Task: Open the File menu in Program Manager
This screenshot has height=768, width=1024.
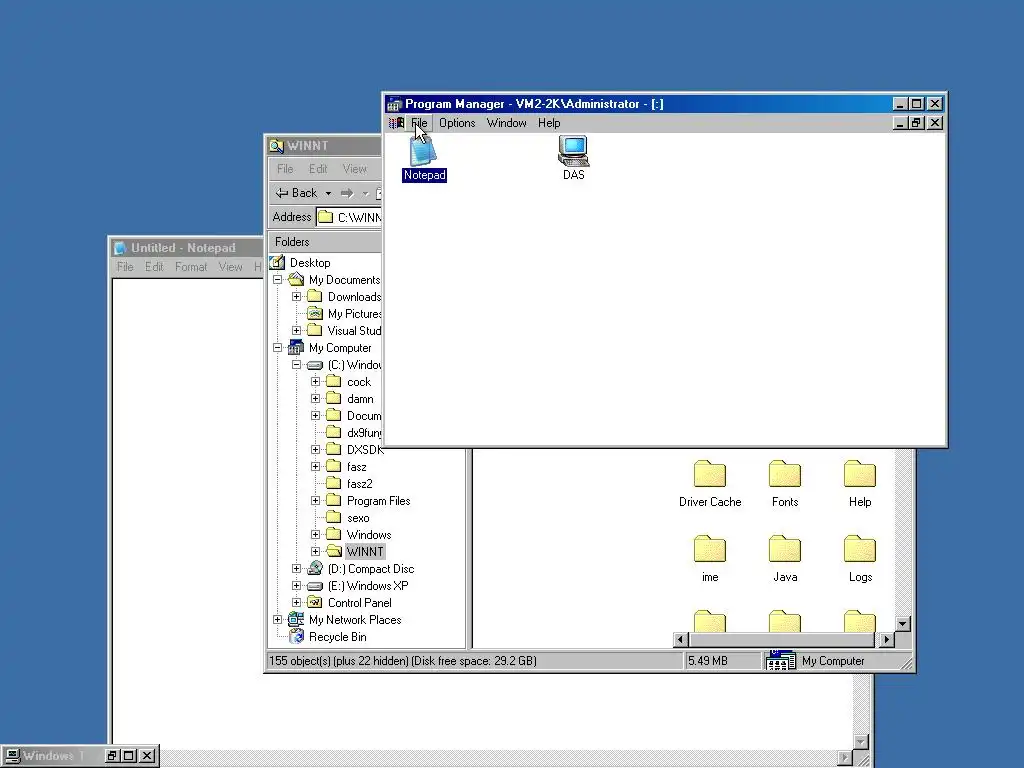Action: (x=419, y=123)
